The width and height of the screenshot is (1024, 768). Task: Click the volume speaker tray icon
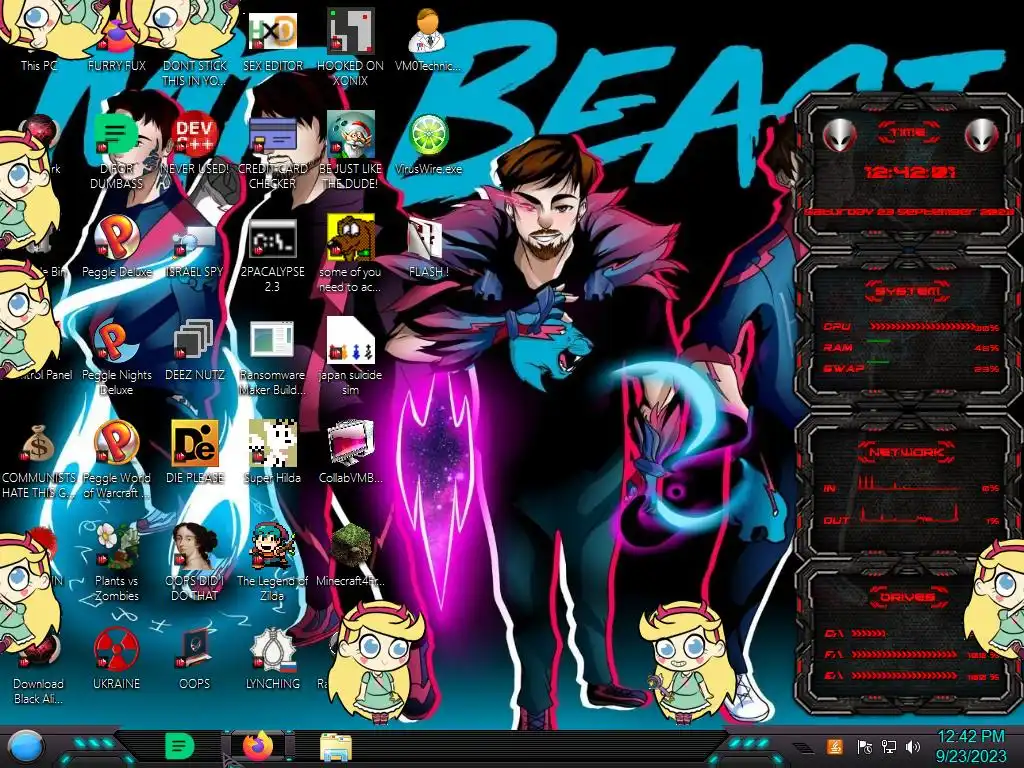click(x=913, y=746)
